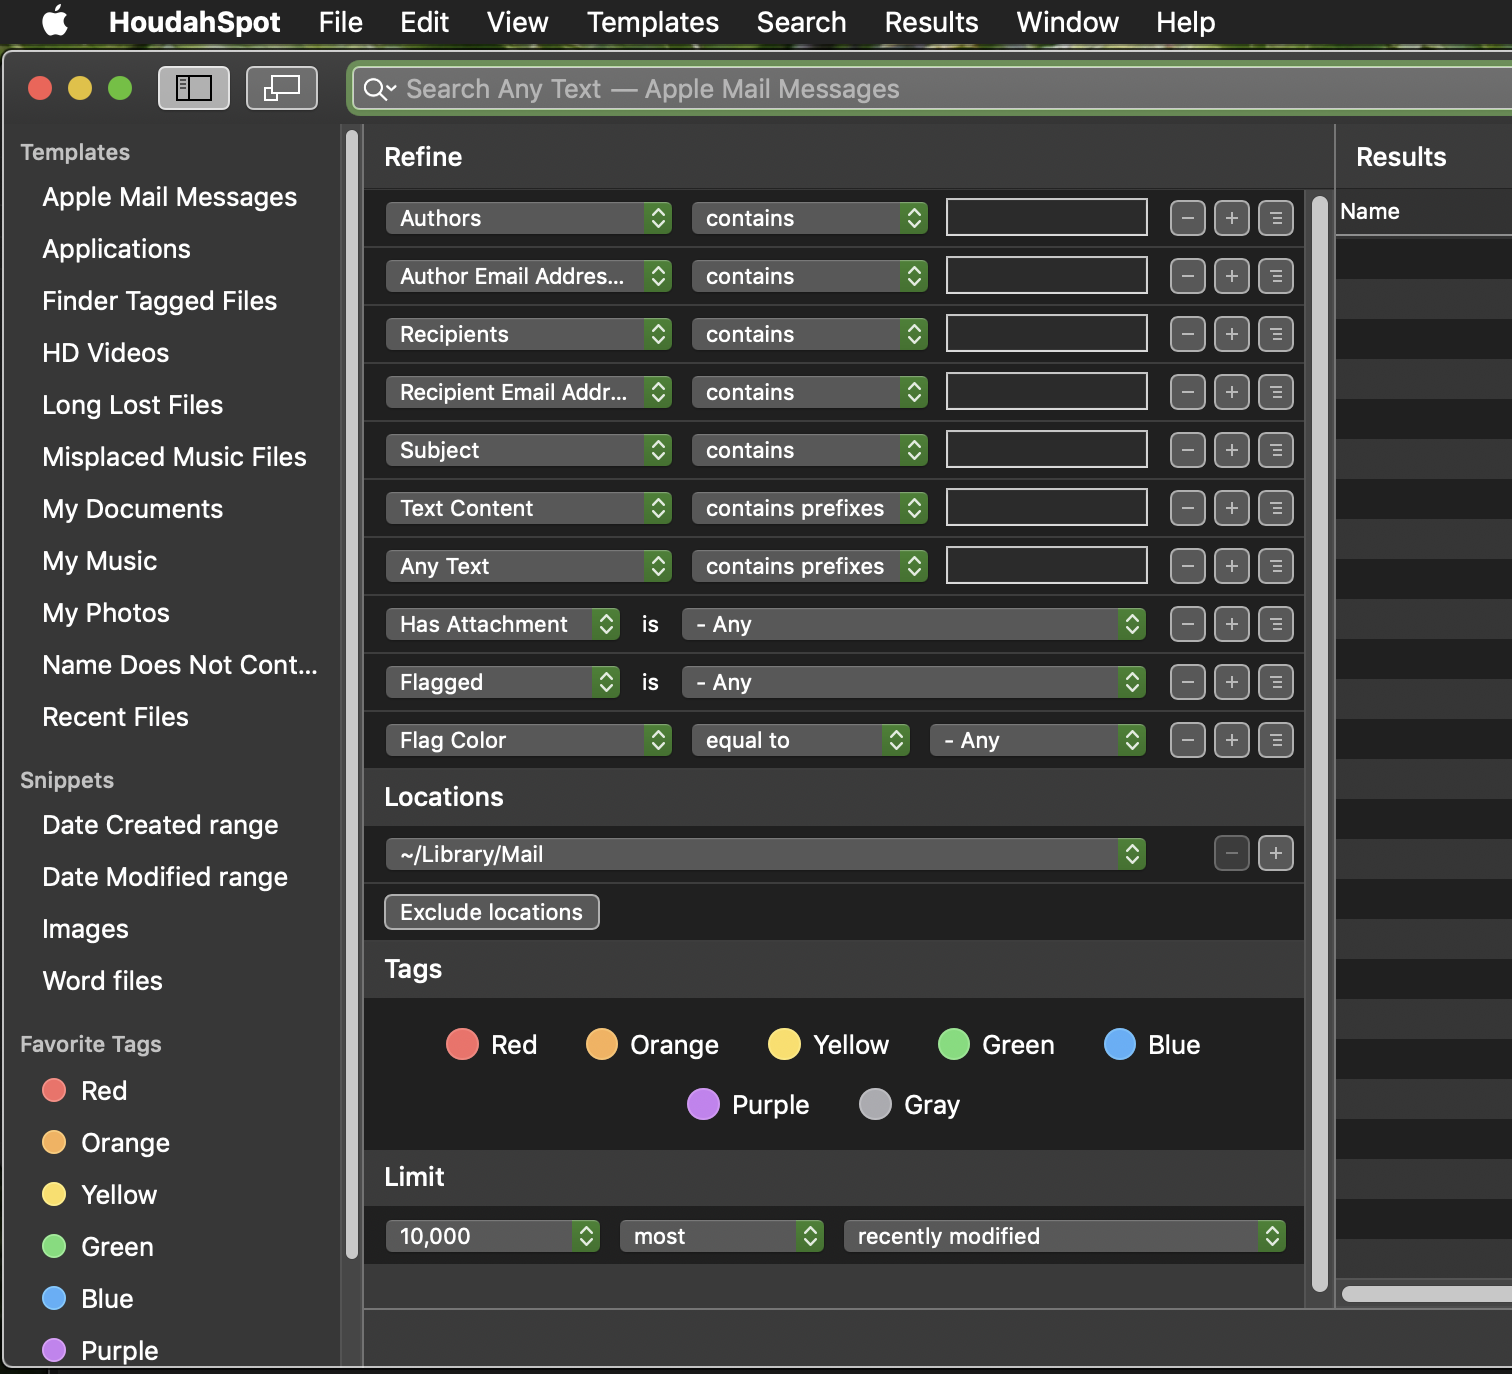Select Red in sidebar Favorite Tags

[x=85, y=1091]
